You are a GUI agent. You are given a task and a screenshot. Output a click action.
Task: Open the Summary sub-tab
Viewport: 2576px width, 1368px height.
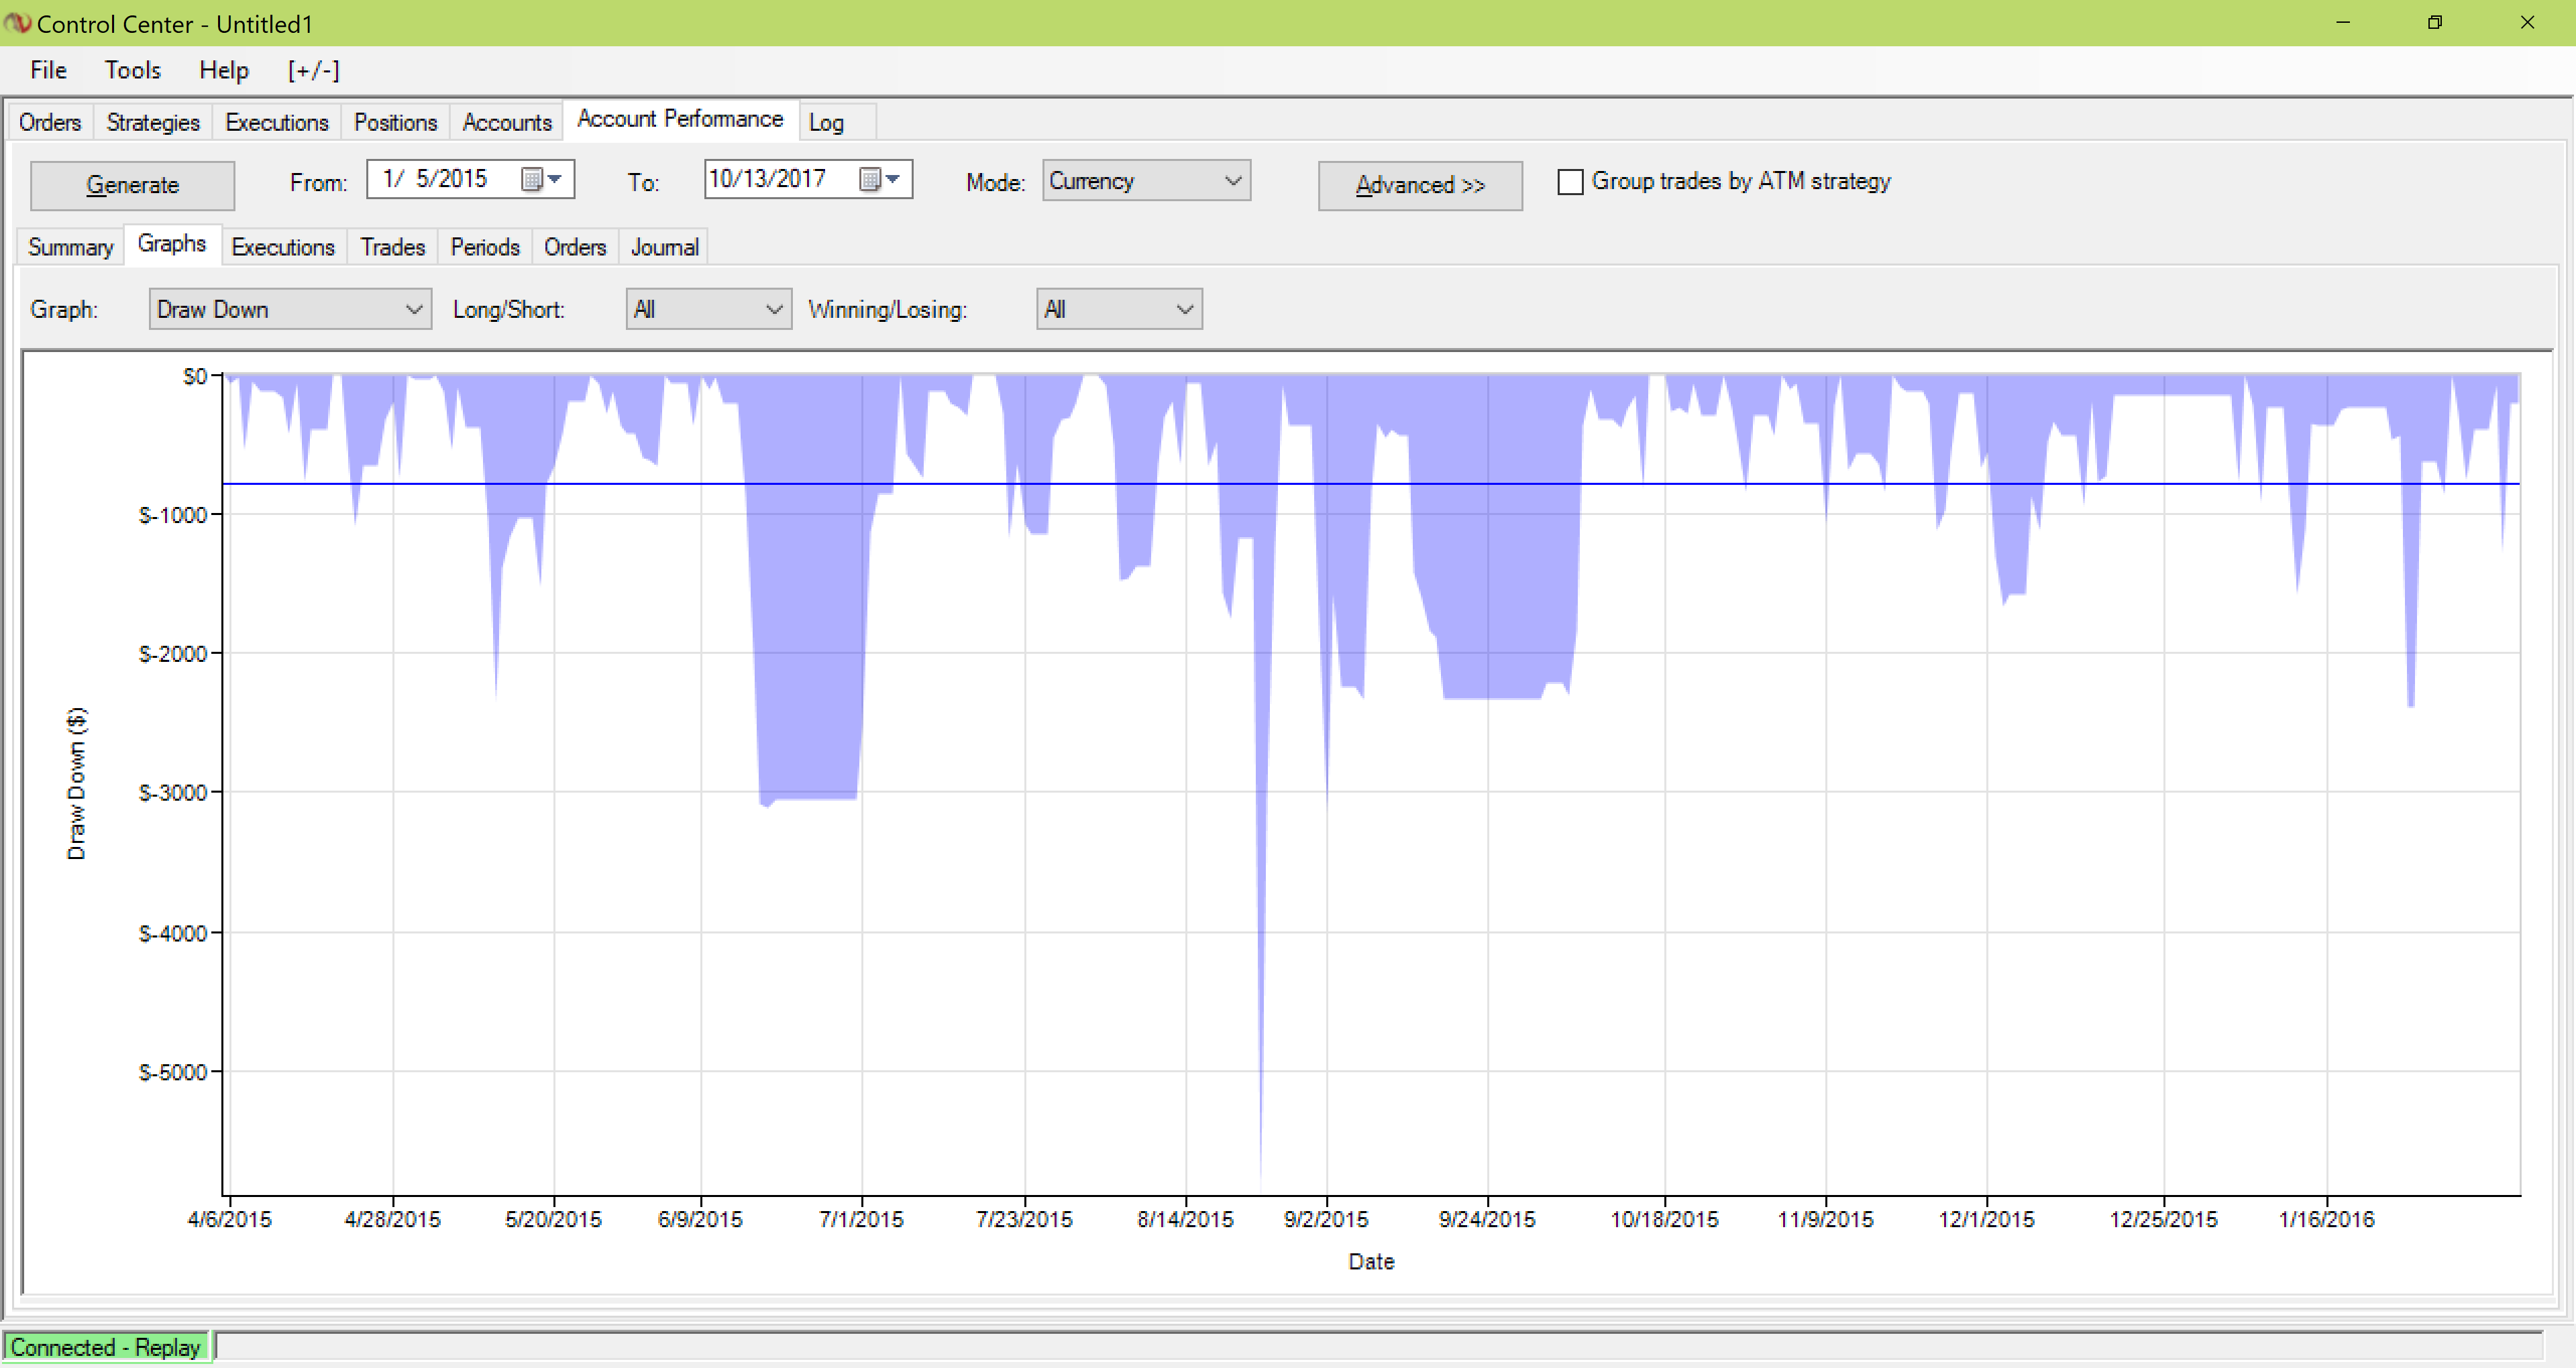click(x=70, y=247)
